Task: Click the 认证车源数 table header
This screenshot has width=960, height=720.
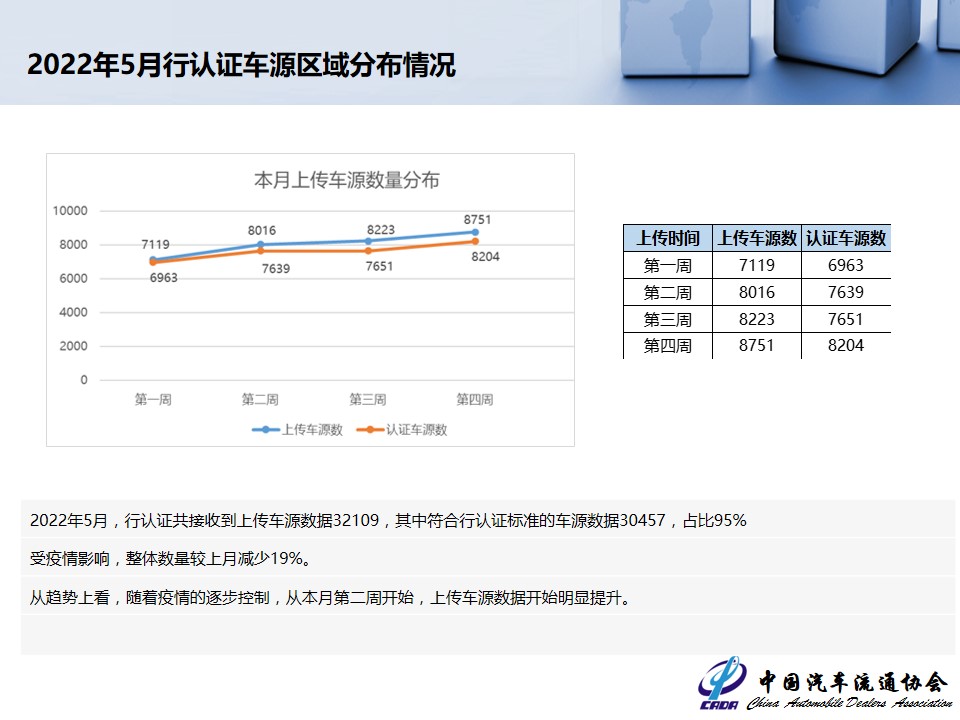Action: [846, 238]
